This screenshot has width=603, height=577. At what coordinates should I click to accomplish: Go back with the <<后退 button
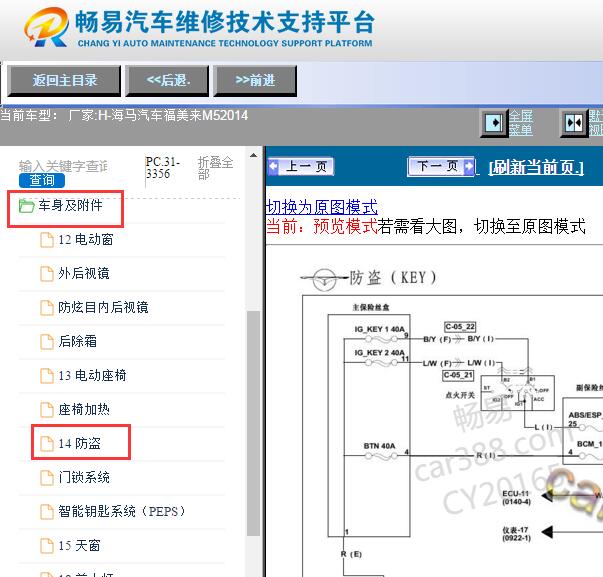(x=167, y=81)
